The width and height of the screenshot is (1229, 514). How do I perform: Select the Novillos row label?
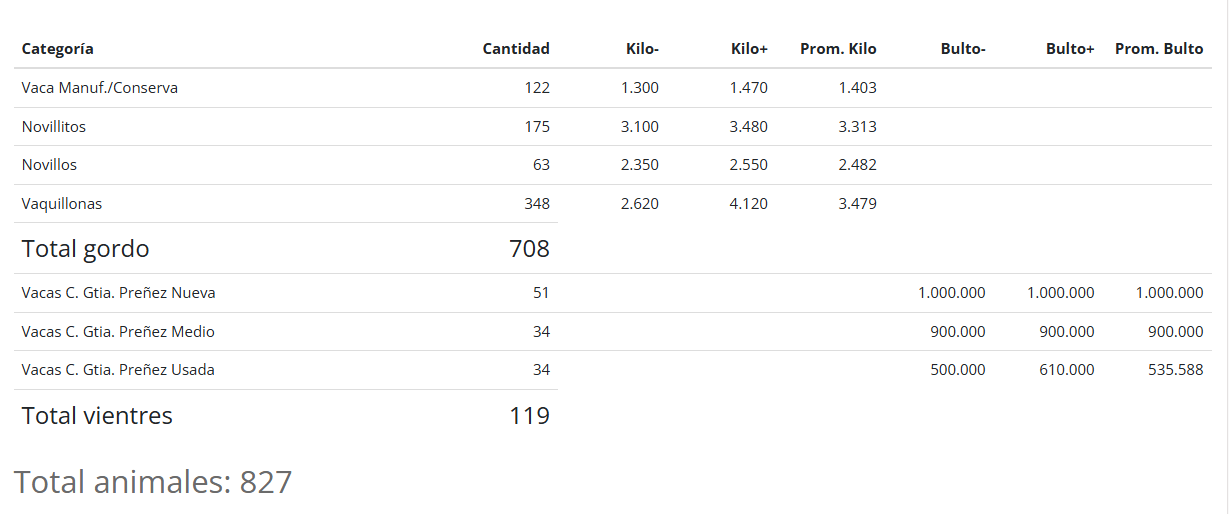49,165
